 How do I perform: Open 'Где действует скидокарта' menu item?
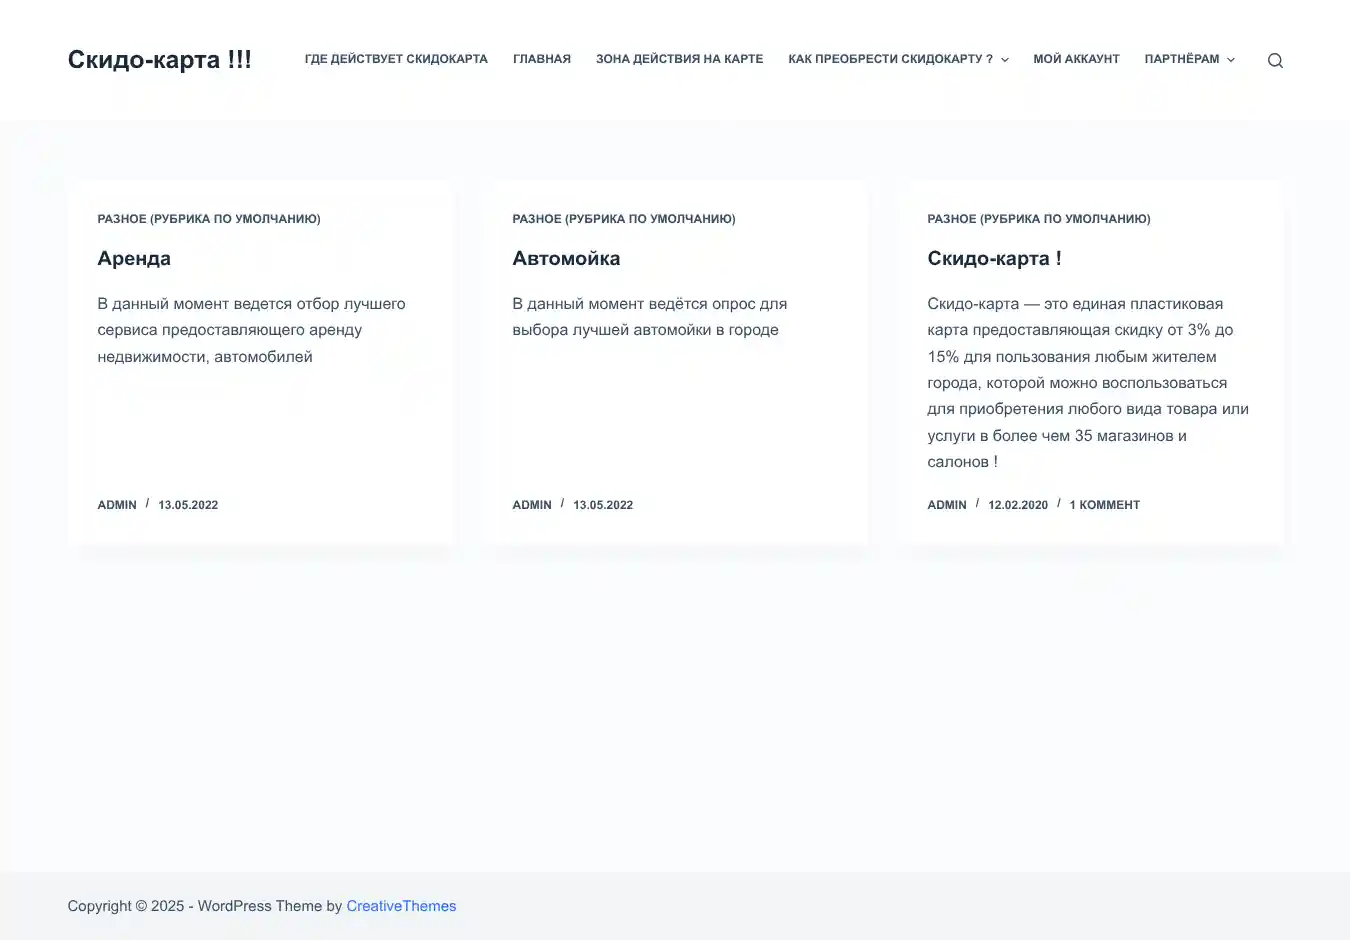pos(396,59)
